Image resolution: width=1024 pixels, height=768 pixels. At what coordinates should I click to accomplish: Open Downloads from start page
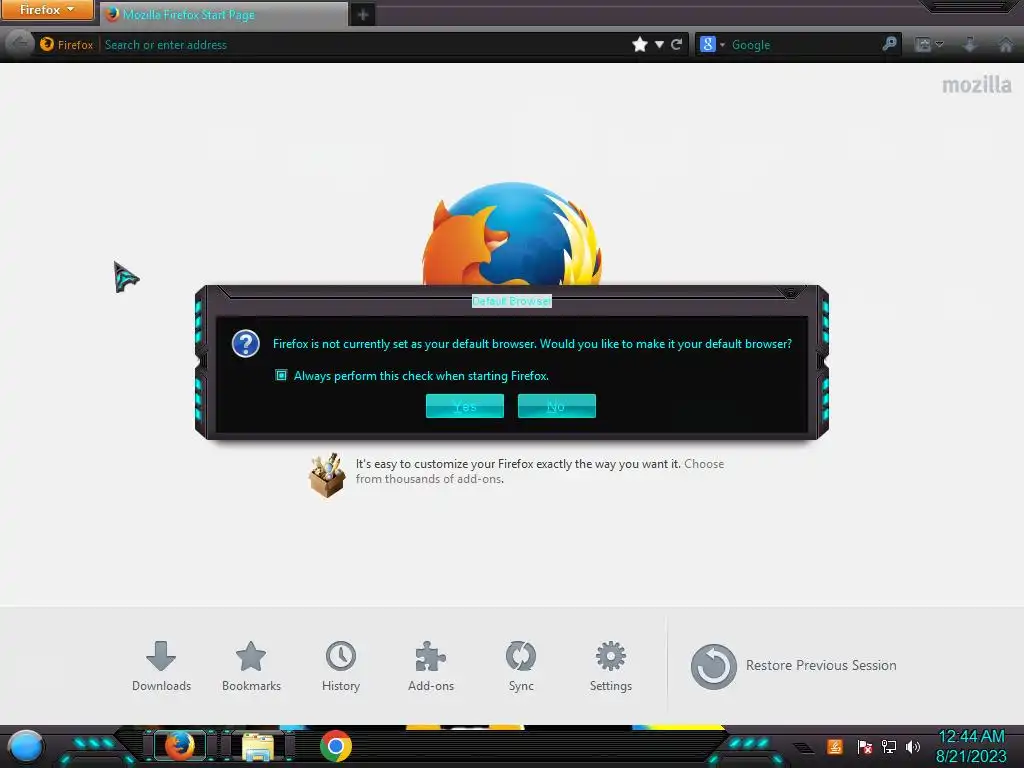[161, 666]
